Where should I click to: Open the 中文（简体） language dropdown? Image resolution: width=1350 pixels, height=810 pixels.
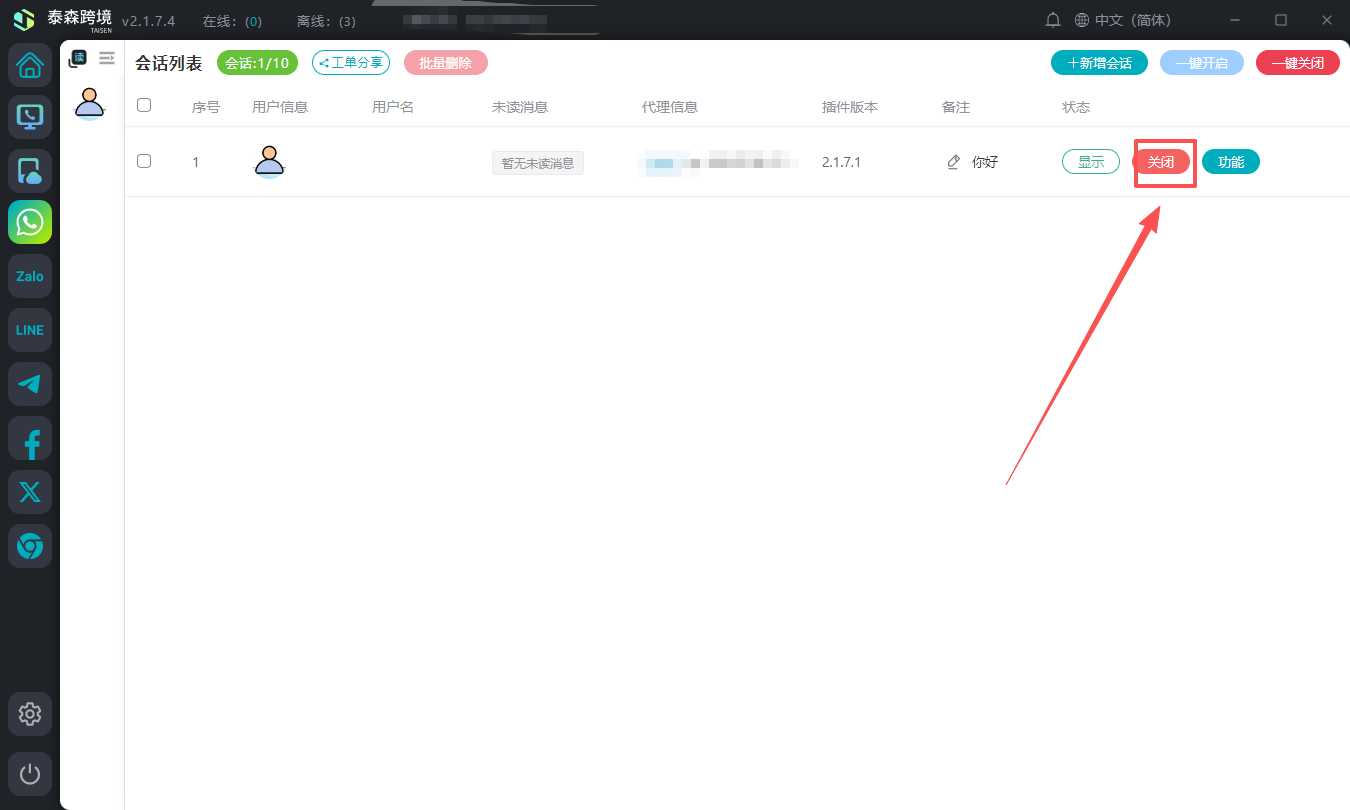click(x=1122, y=20)
